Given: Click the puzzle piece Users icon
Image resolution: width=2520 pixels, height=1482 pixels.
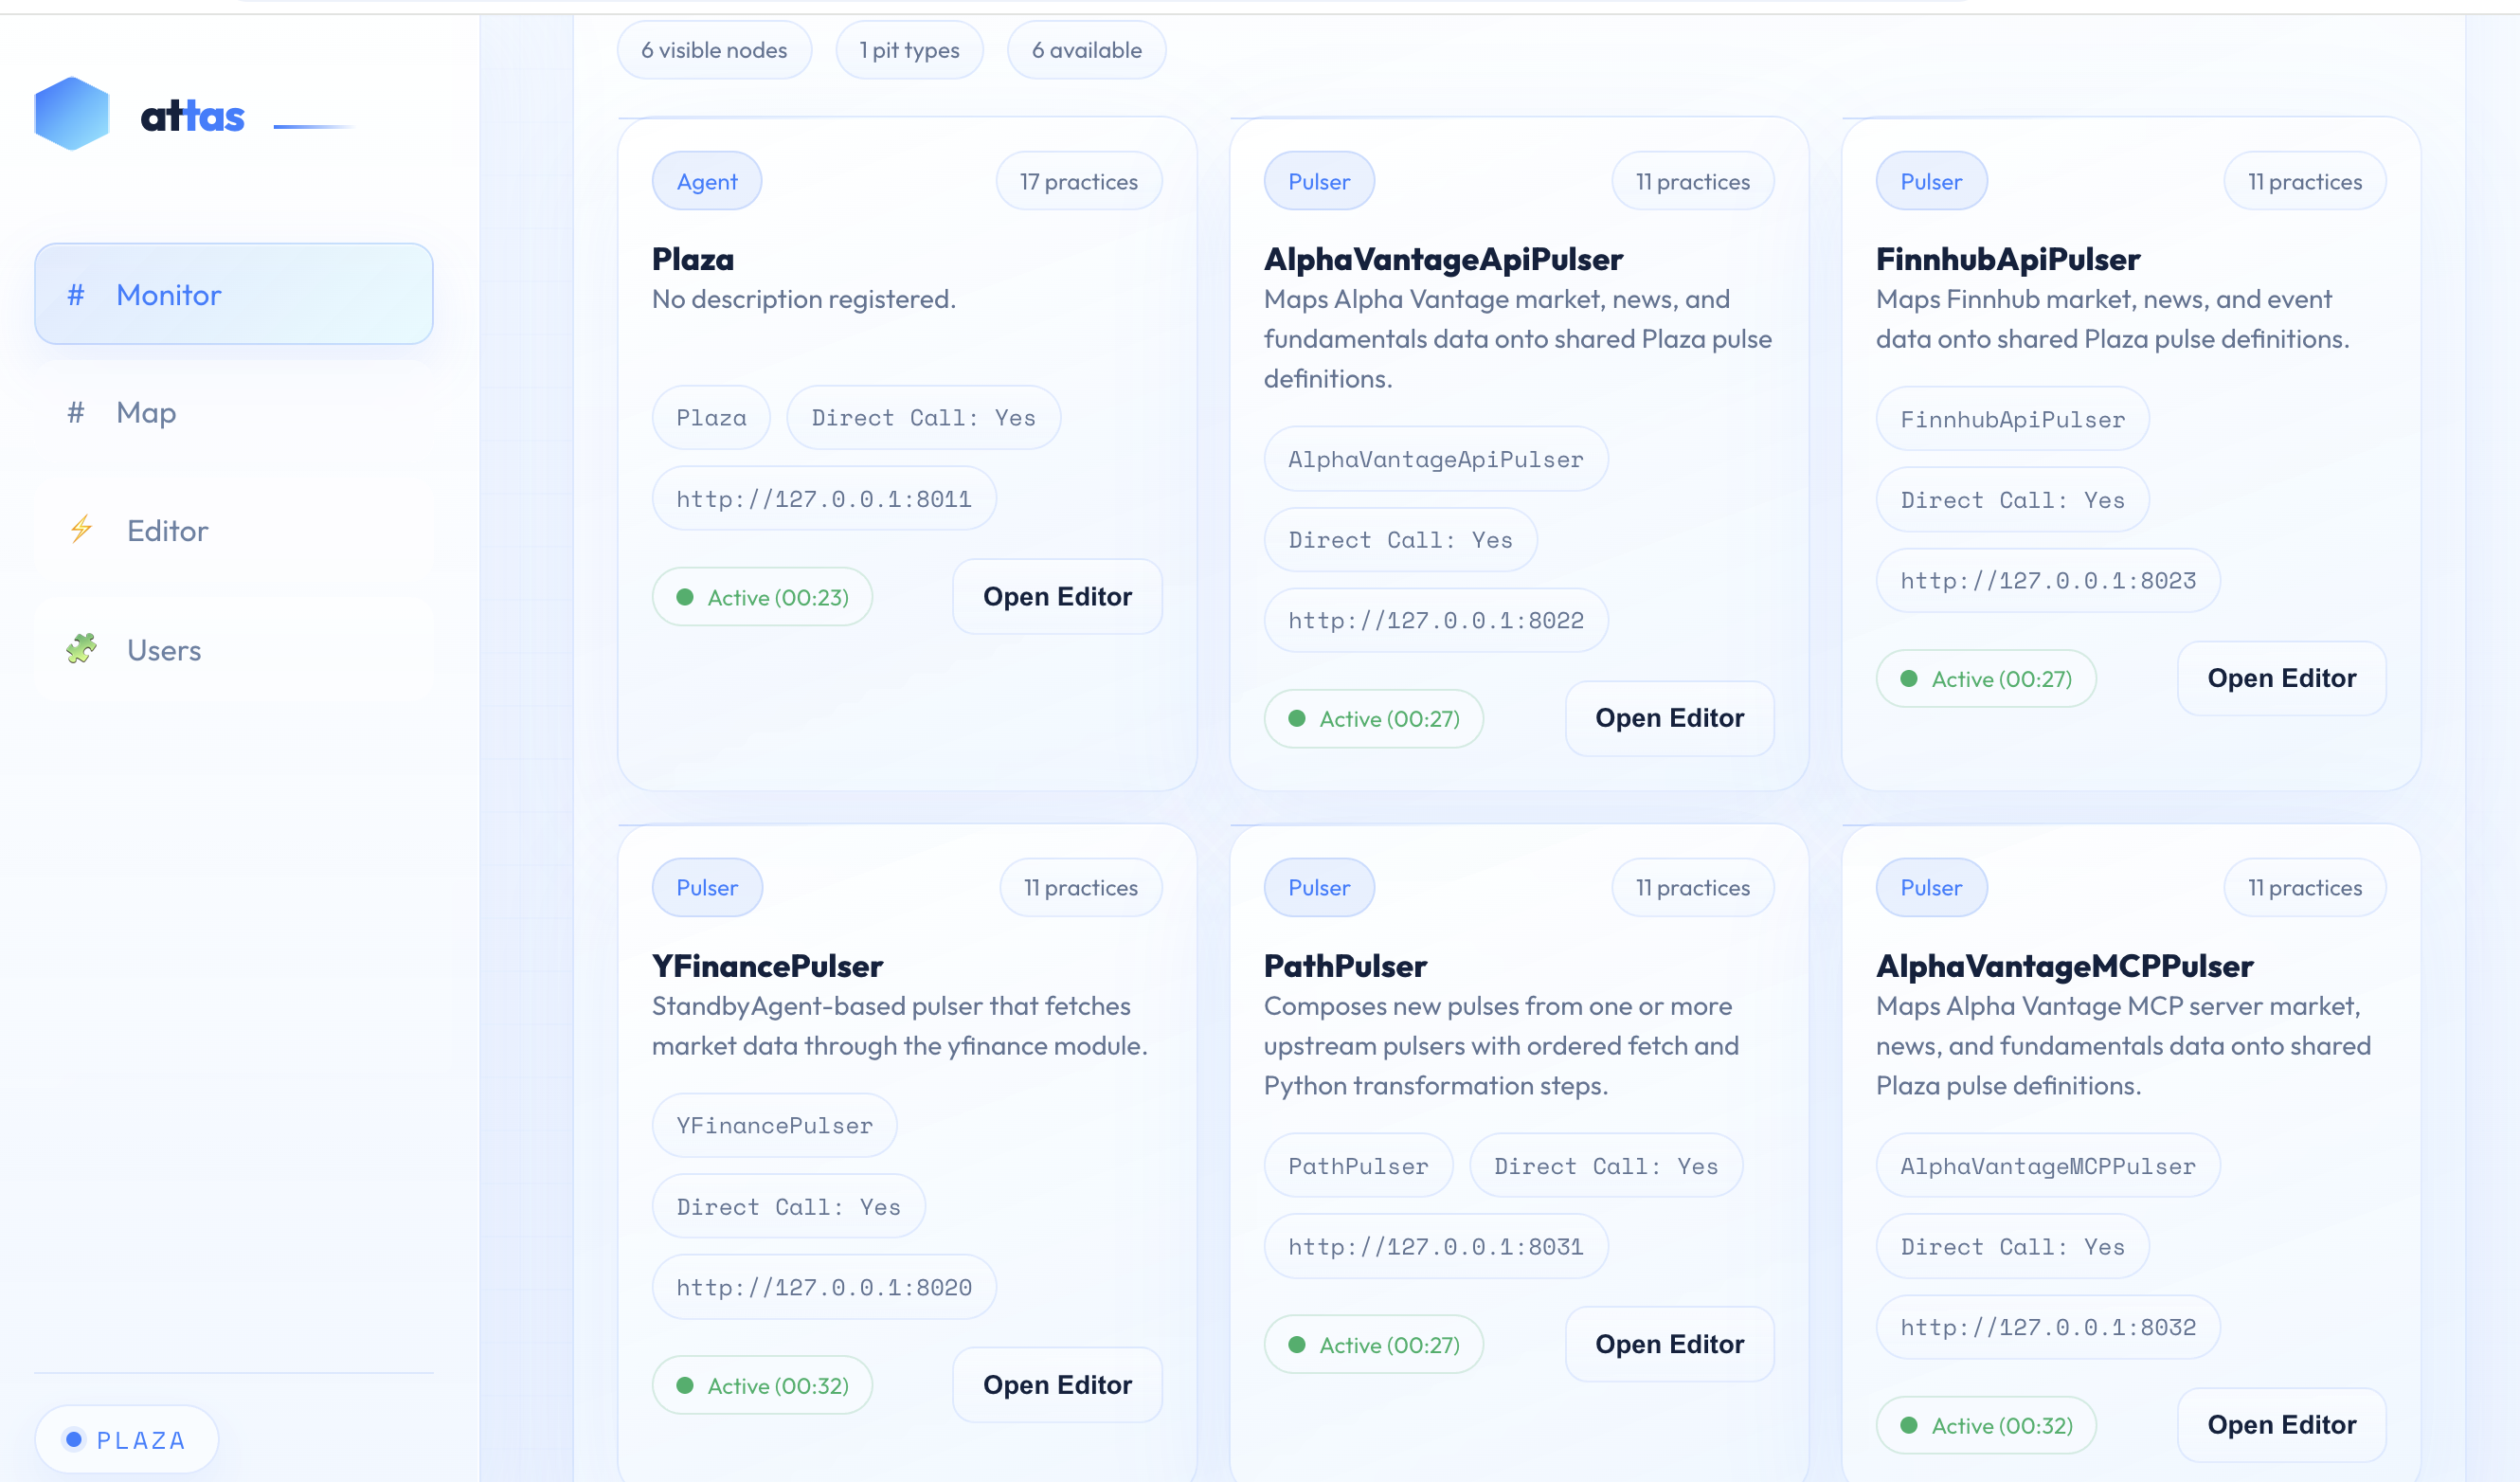Looking at the screenshot, I should click(x=82, y=649).
